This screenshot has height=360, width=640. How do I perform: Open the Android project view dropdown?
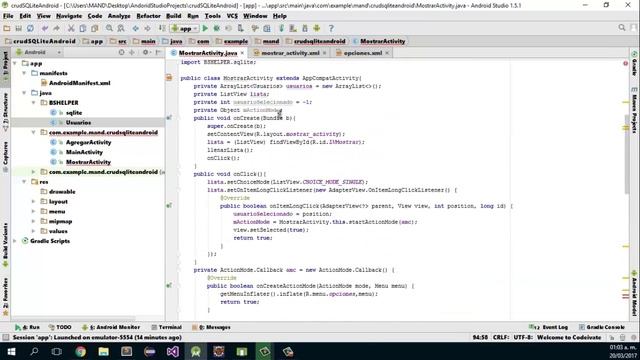(x=38, y=53)
